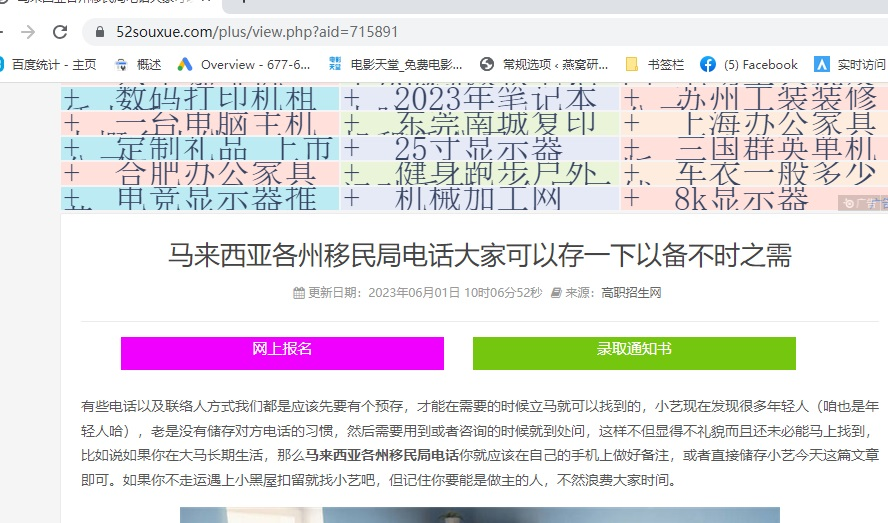Image resolution: width=888 pixels, height=523 pixels.
Task: Click the 高职招生网 source link
Action: click(631, 292)
